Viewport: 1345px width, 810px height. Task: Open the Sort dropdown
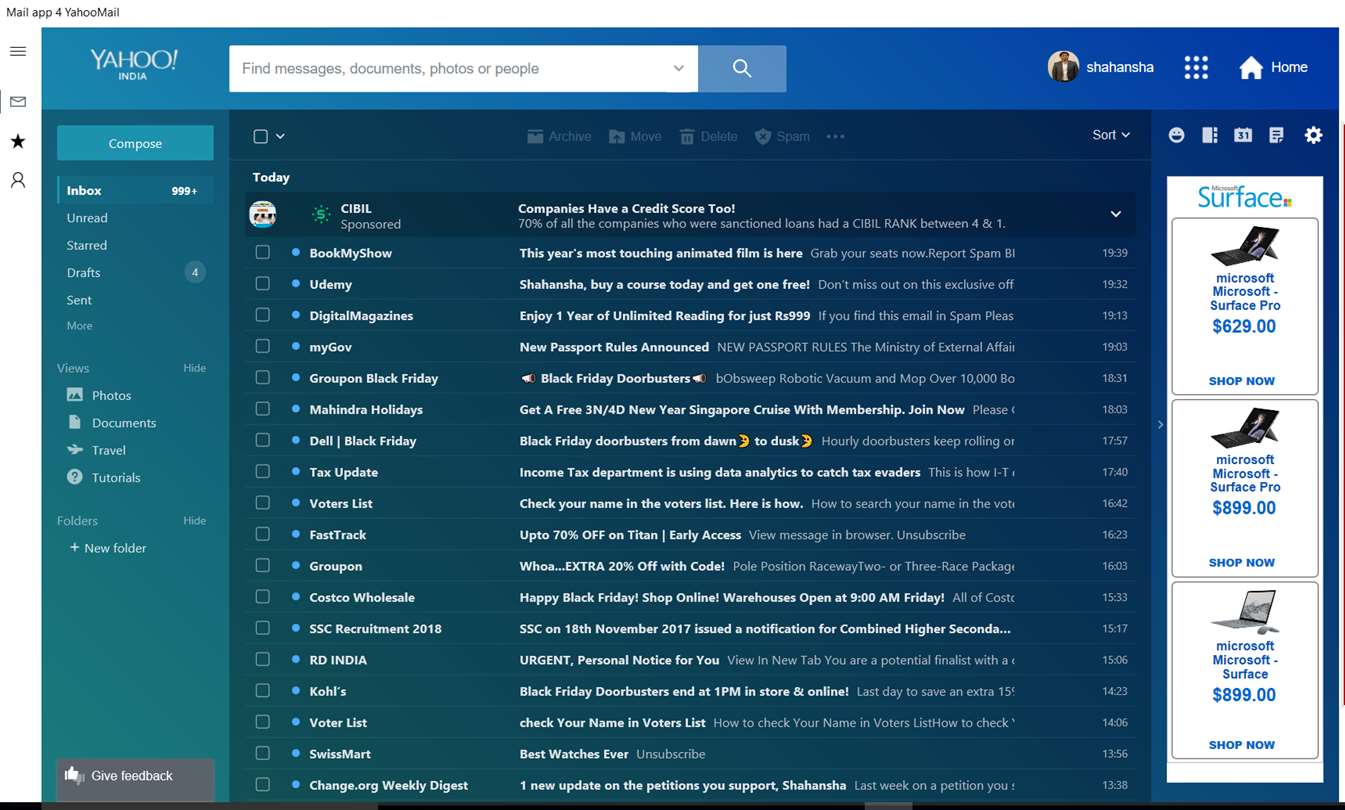click(x=1111, y=135)
